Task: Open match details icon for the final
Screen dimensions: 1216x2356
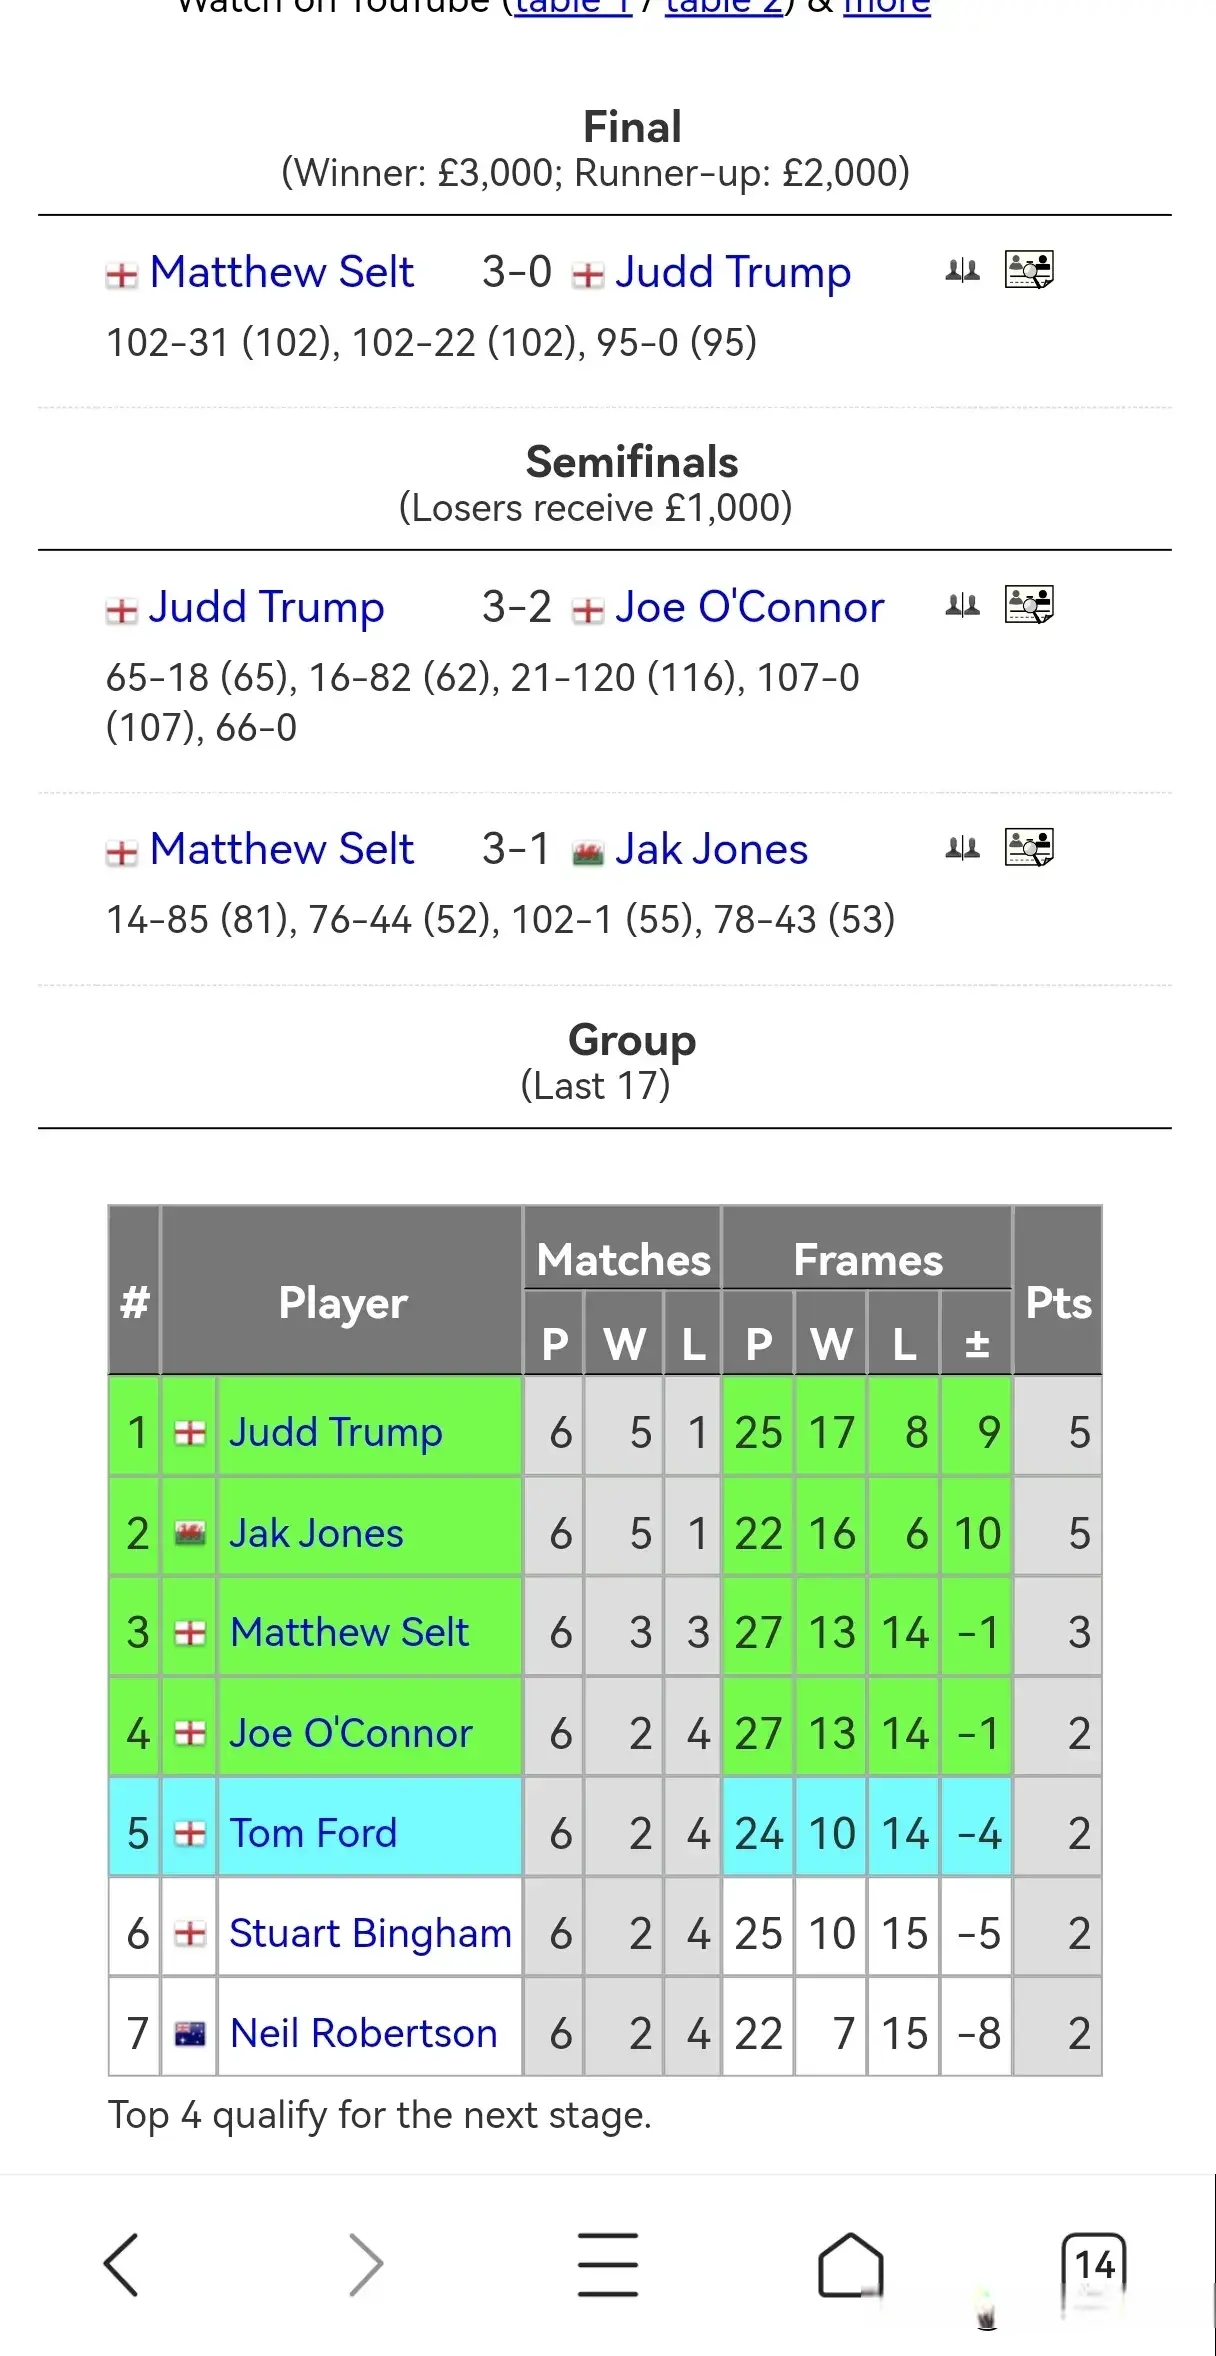Action: point(1029,270)
